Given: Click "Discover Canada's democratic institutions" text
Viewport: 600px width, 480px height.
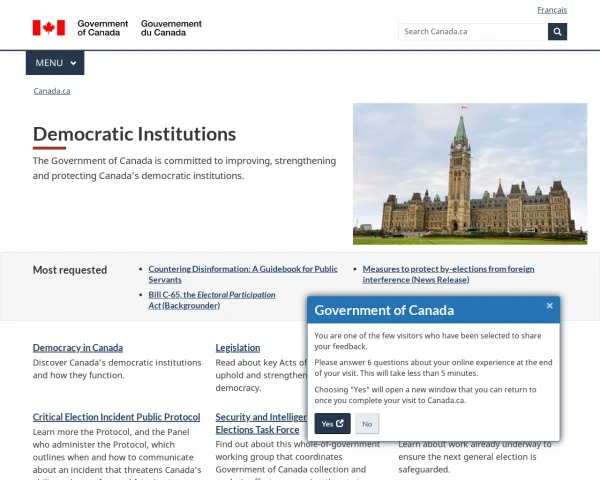Looking at the screenshot, I should [117, 369].
